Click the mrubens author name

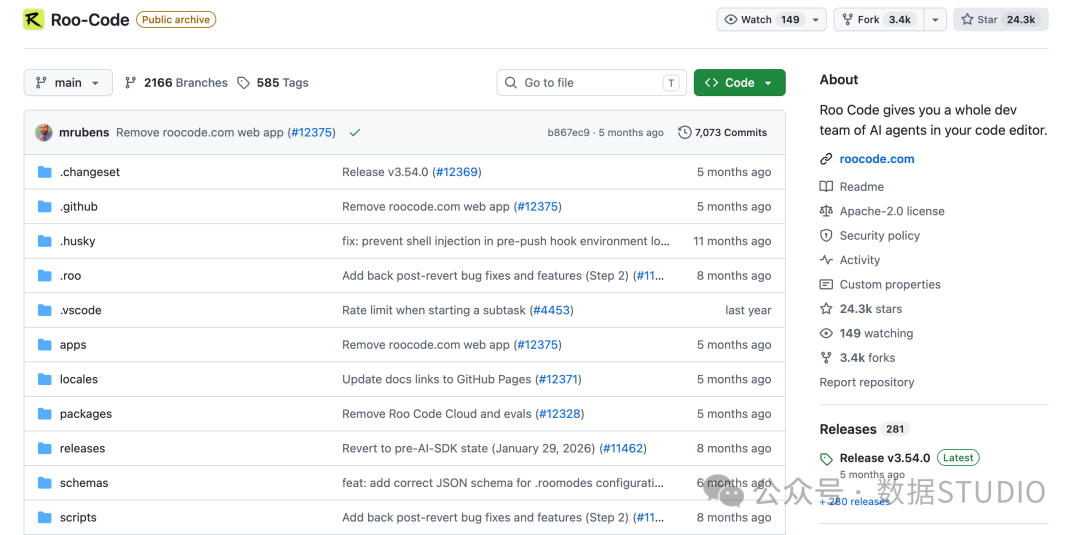[84, 132]
